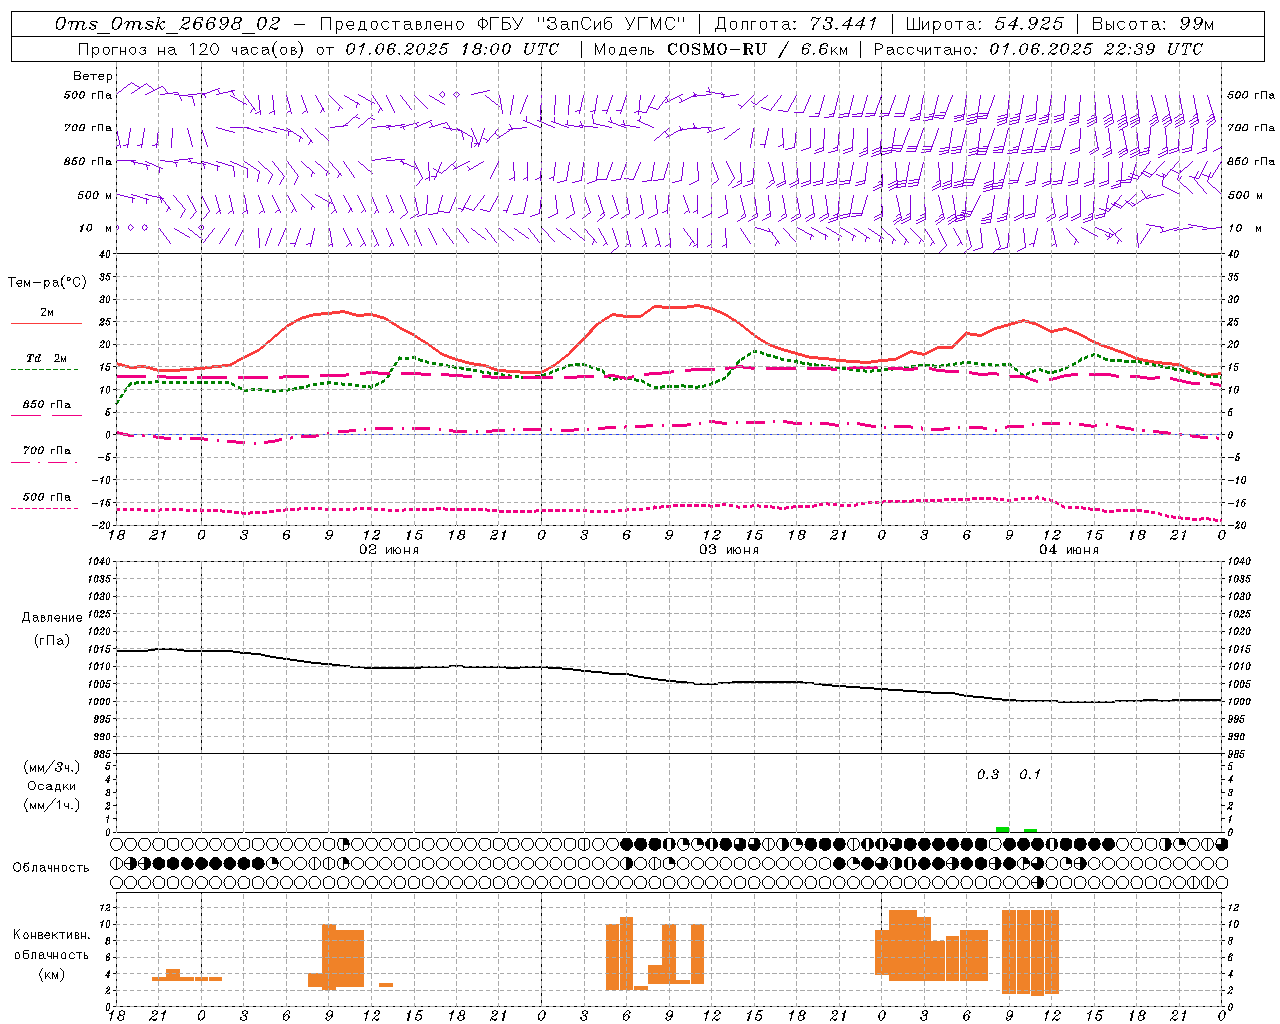Click 'Прогноз на 120 часа(ов)' text
Screen dimensions: 1280x1024
191,49
